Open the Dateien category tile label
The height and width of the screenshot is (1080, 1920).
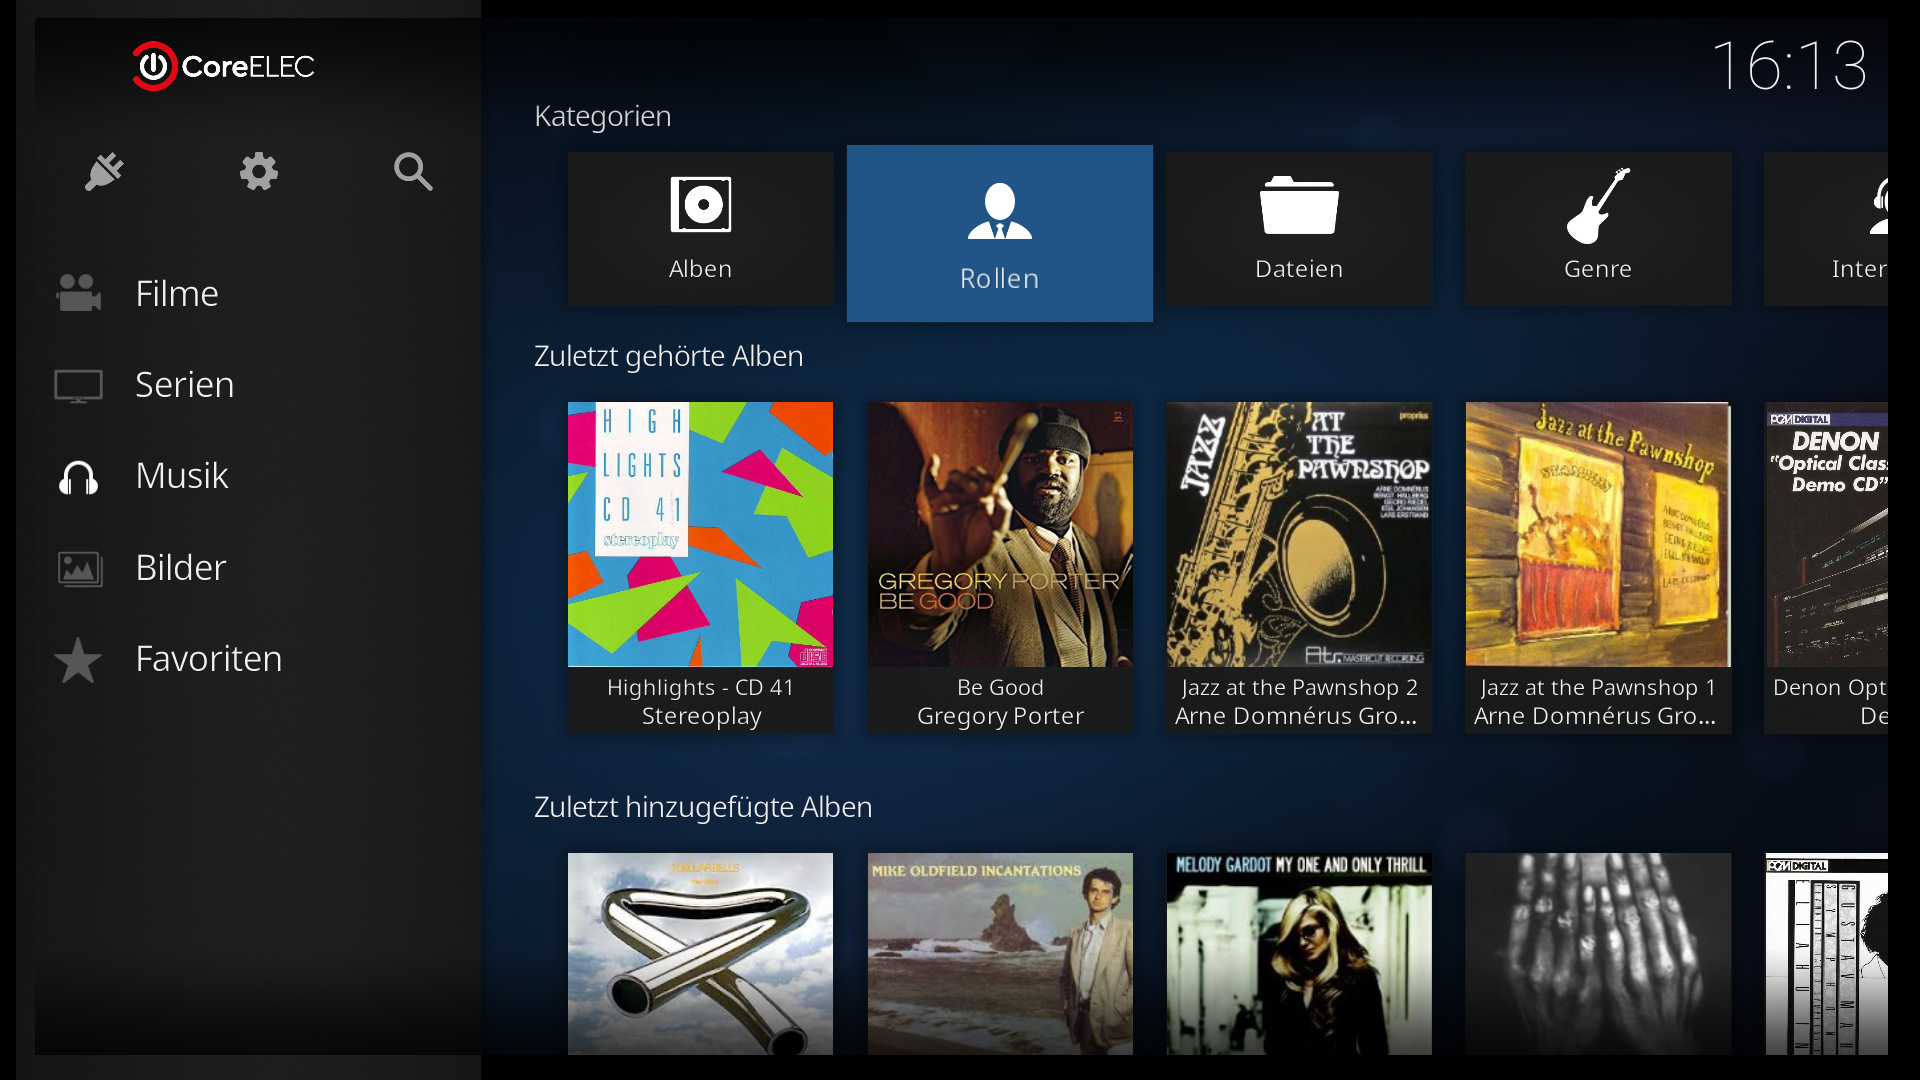(x=1299, y=269)
